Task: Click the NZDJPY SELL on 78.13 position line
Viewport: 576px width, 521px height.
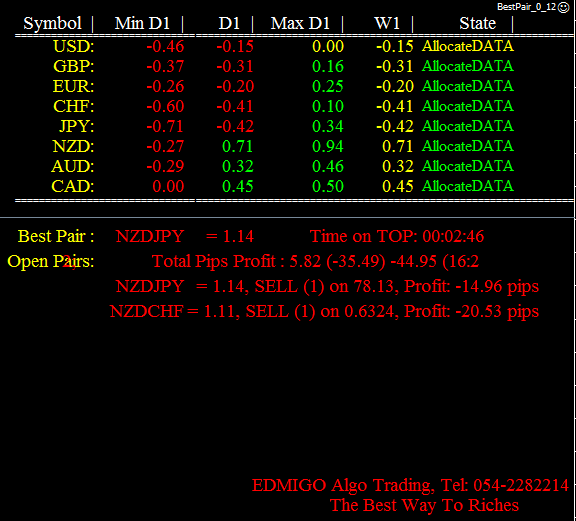Action: (327, 286)
